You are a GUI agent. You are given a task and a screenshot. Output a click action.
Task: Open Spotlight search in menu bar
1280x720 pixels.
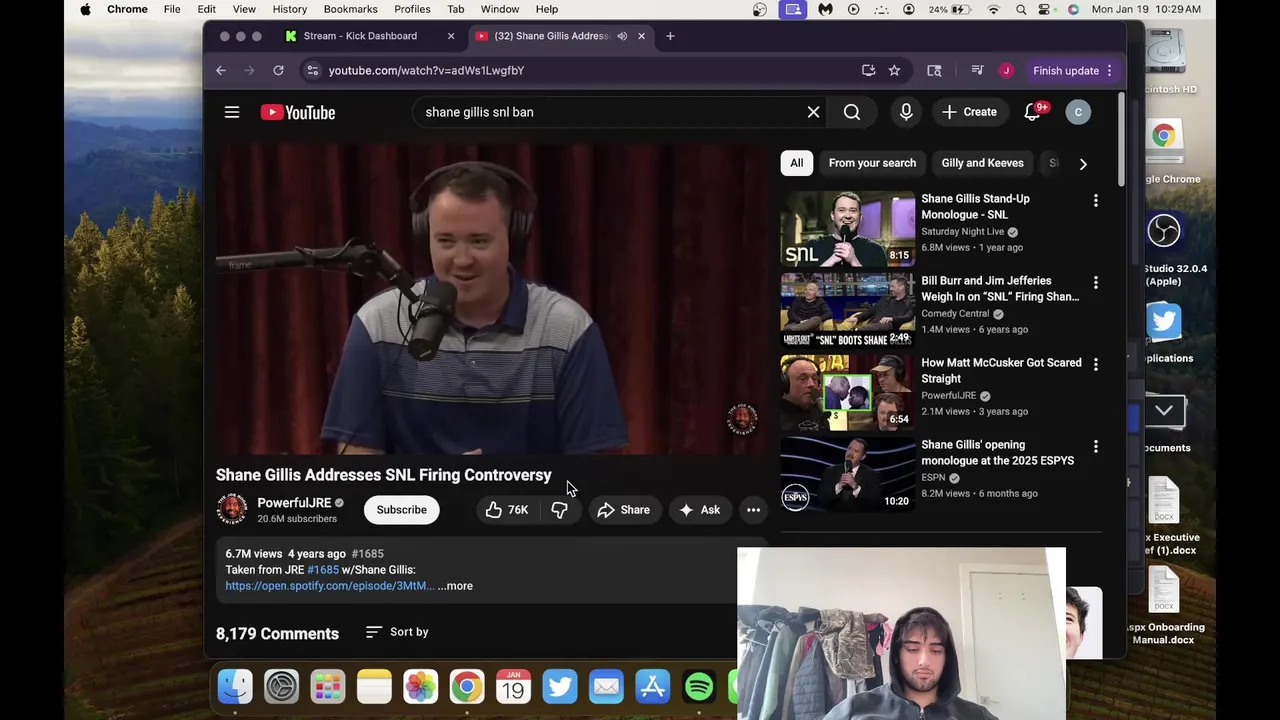[1021, 9]
